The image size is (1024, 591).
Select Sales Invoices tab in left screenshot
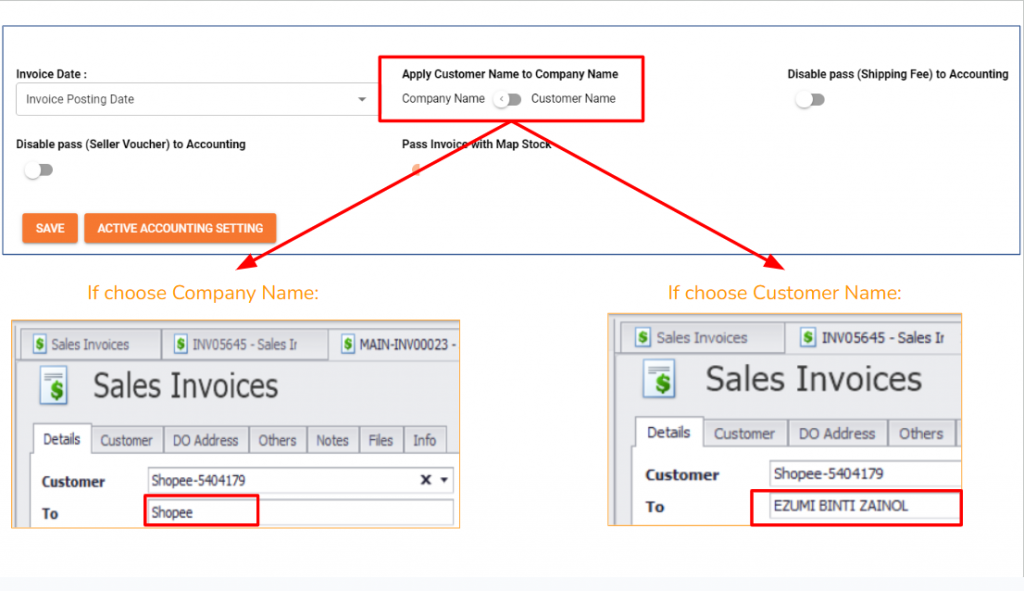click(90, 344)
